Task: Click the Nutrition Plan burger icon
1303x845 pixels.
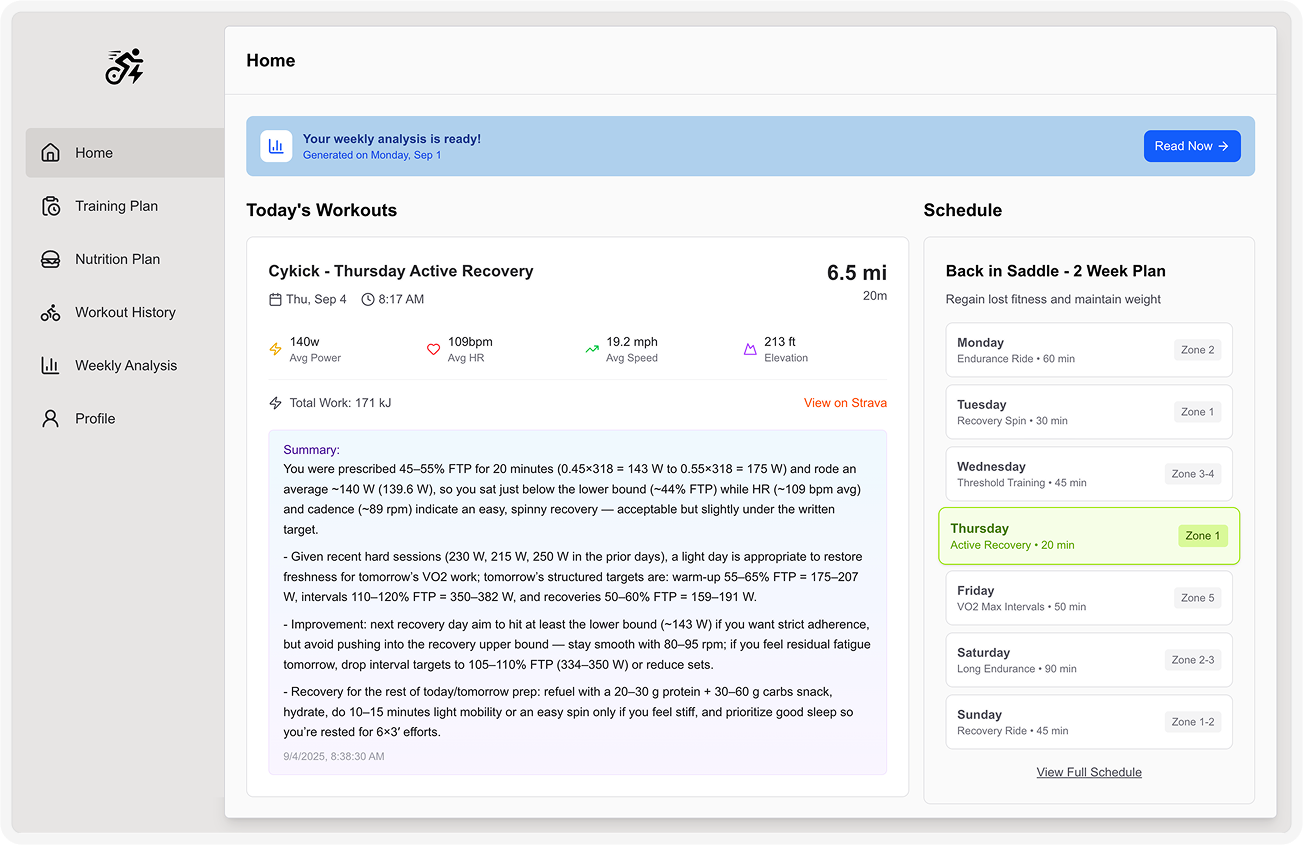Action: (50, 259)
